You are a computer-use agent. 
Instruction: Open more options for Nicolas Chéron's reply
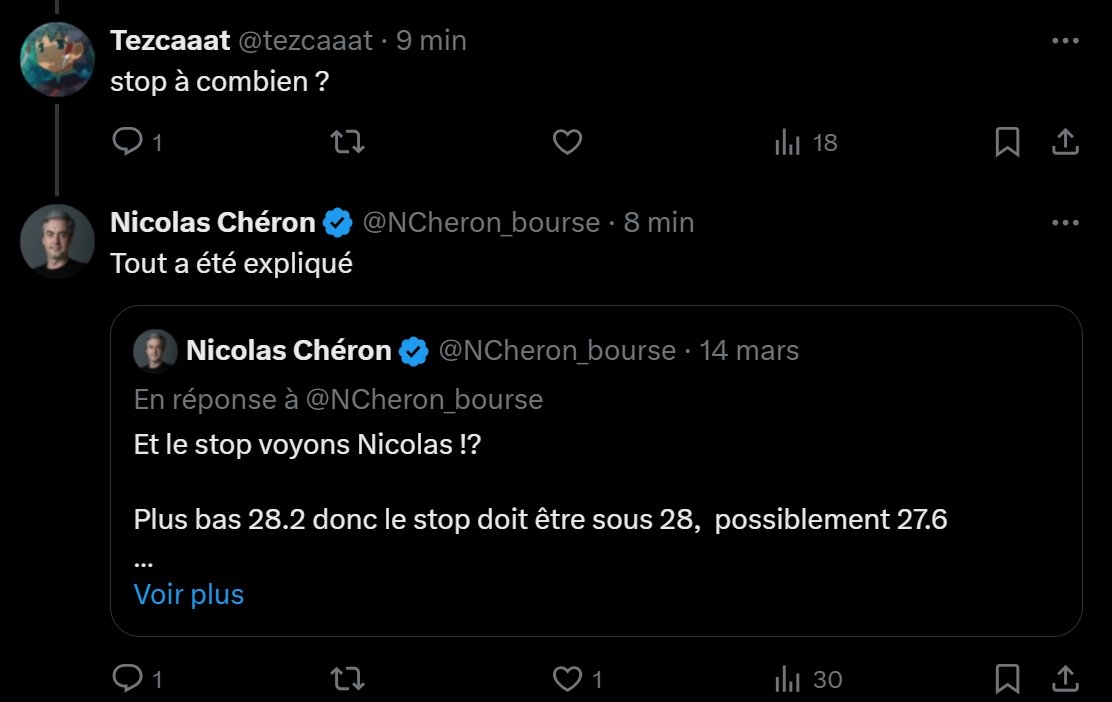(1066, 223)
